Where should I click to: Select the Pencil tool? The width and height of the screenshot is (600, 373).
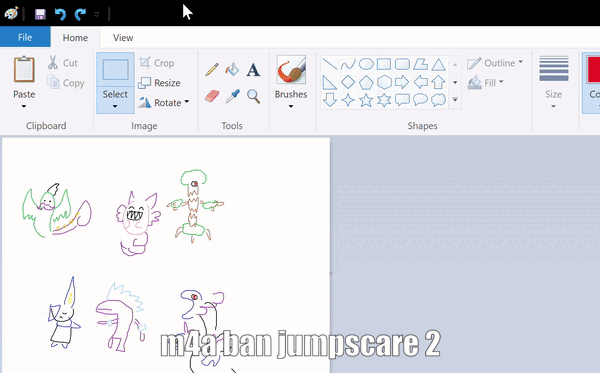click(212, 70)
